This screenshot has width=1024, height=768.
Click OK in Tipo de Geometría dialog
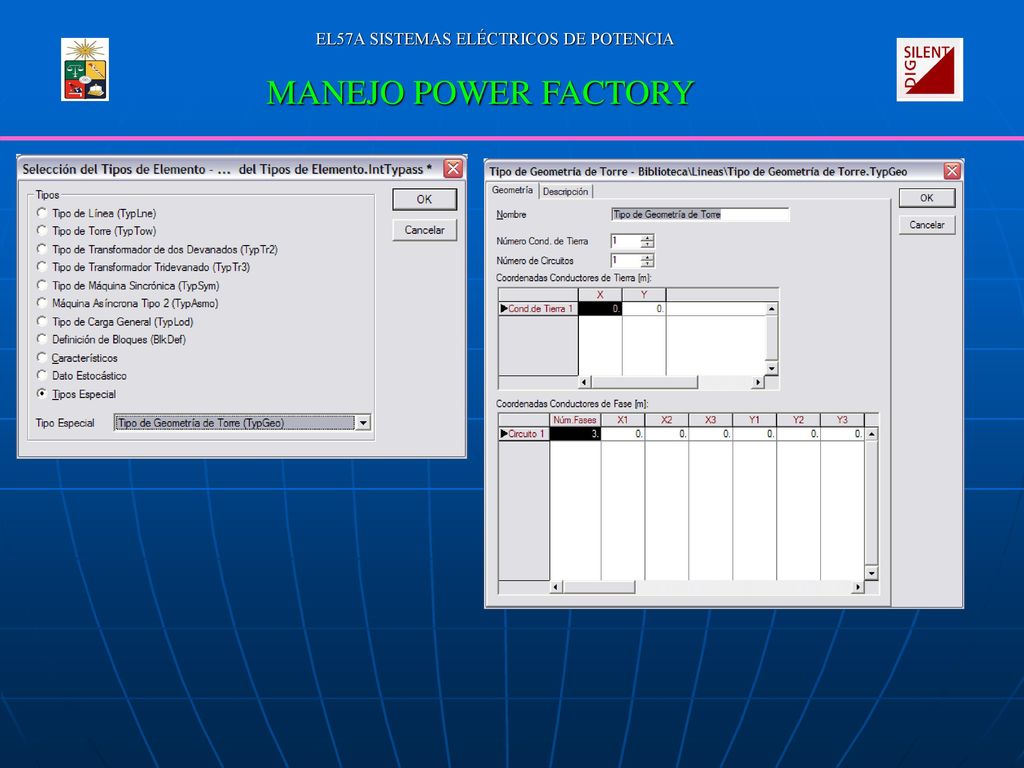(927, 198)
